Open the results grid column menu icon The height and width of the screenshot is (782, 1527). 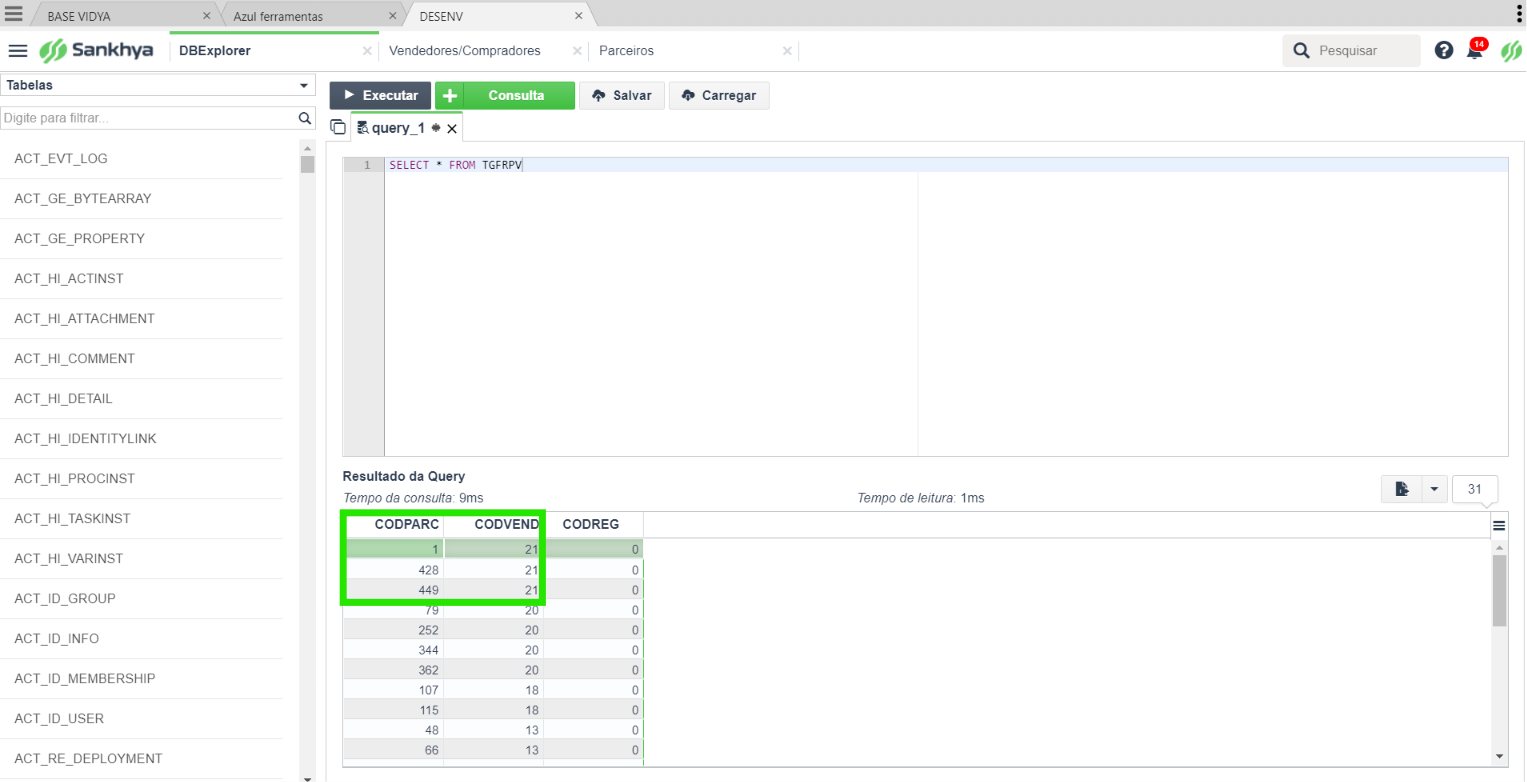pos(1499,525)
